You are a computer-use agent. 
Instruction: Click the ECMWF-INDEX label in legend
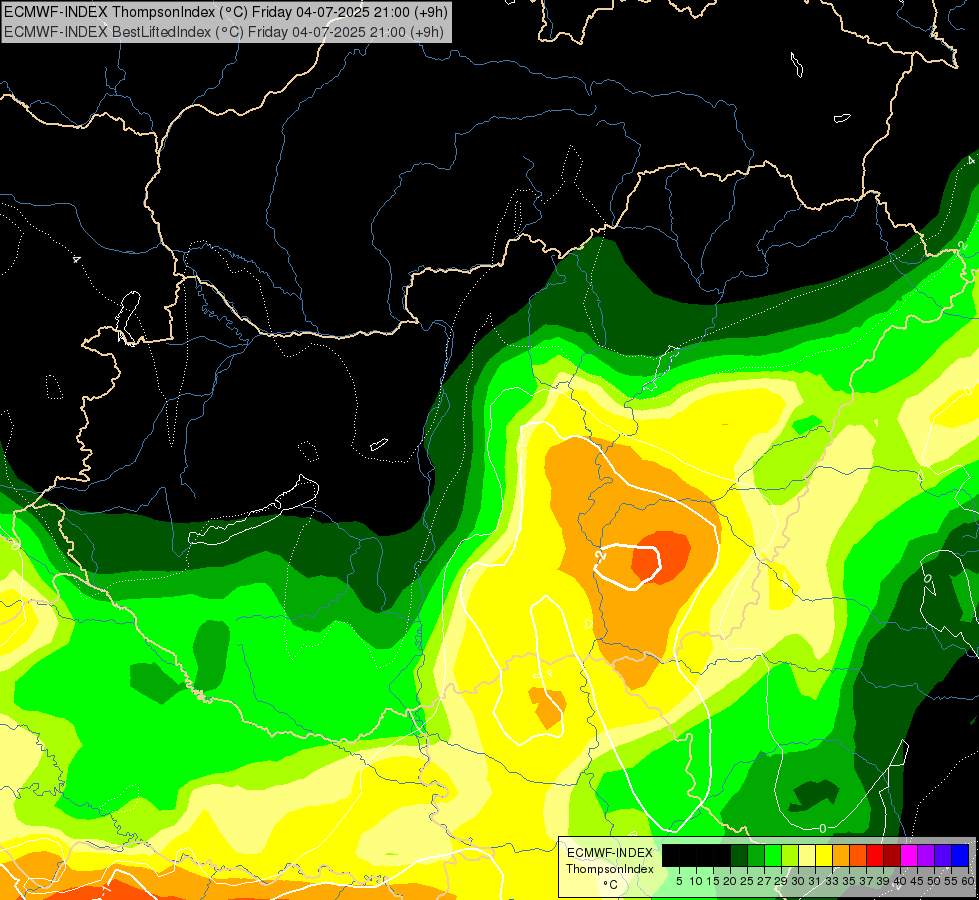click(x=609, y=853)
